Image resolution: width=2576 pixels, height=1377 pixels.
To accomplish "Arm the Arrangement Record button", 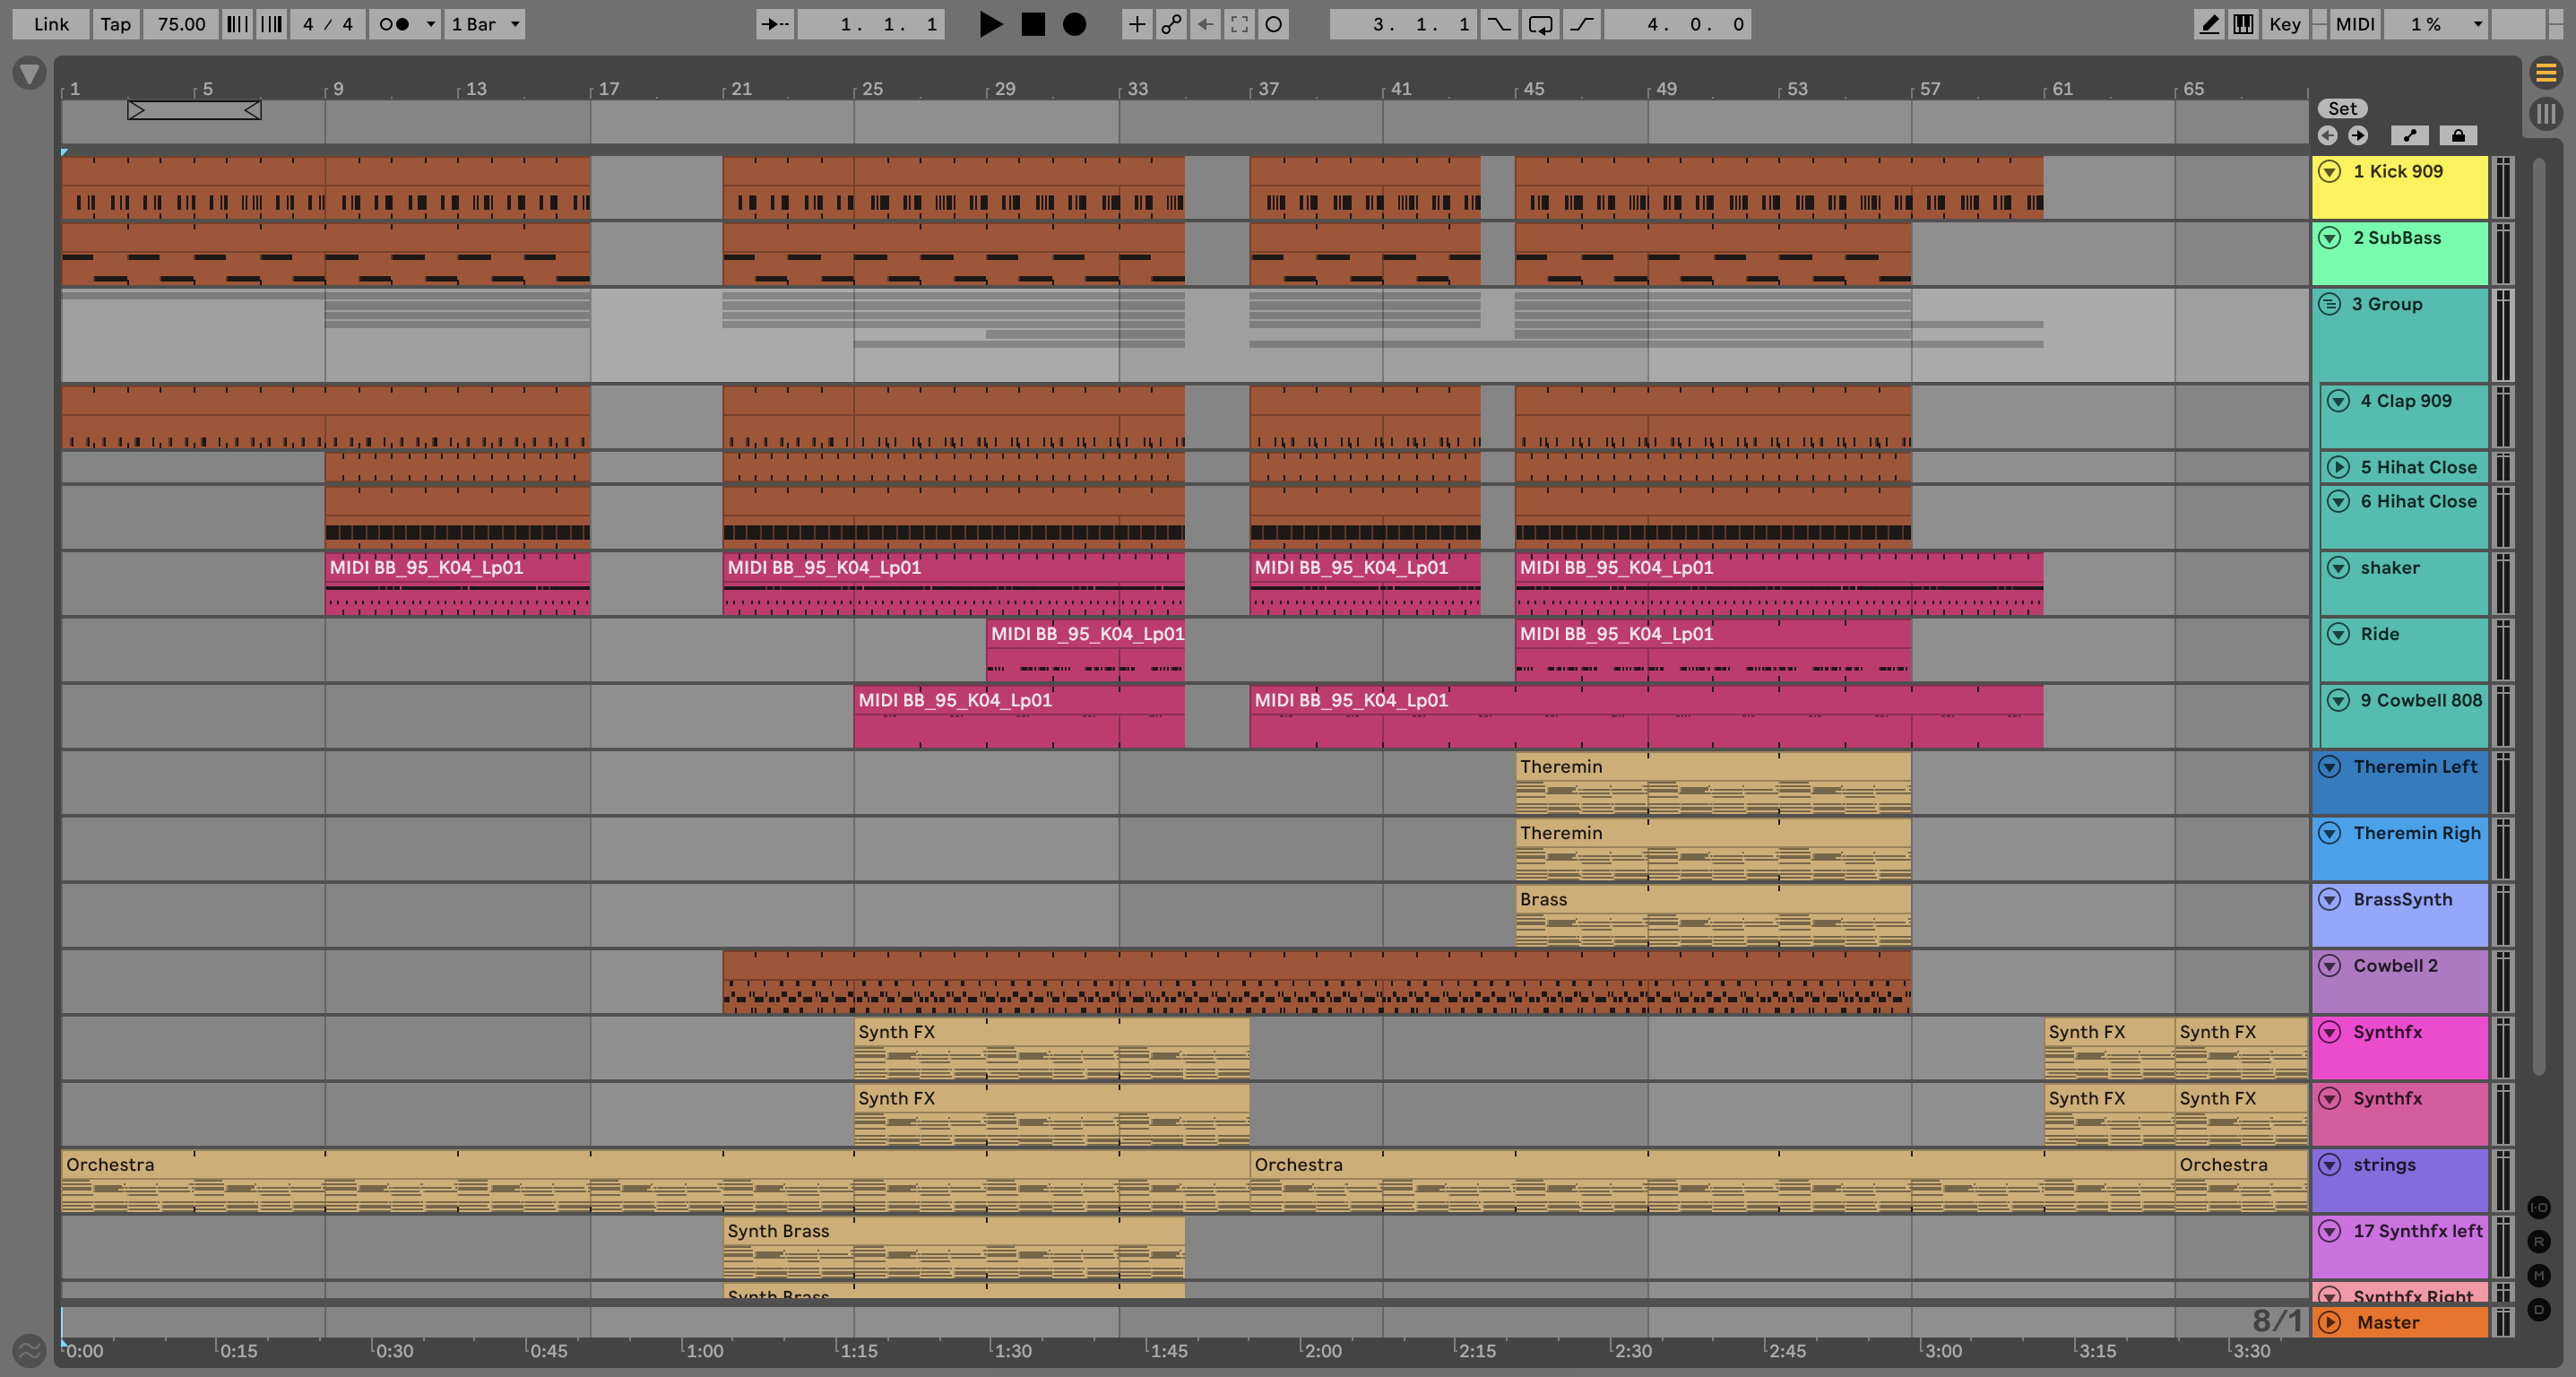I will click(x=1074, y=24).
